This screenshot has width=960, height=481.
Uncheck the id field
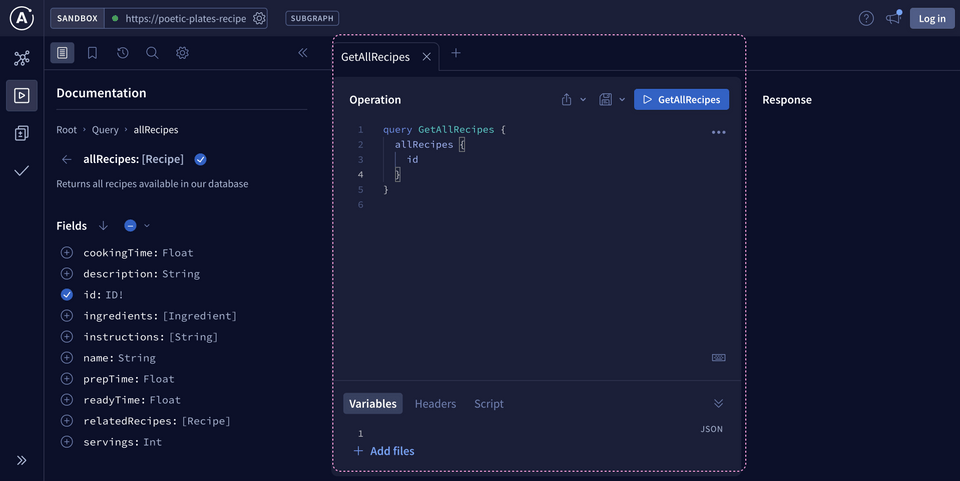(x=67, y=295)
